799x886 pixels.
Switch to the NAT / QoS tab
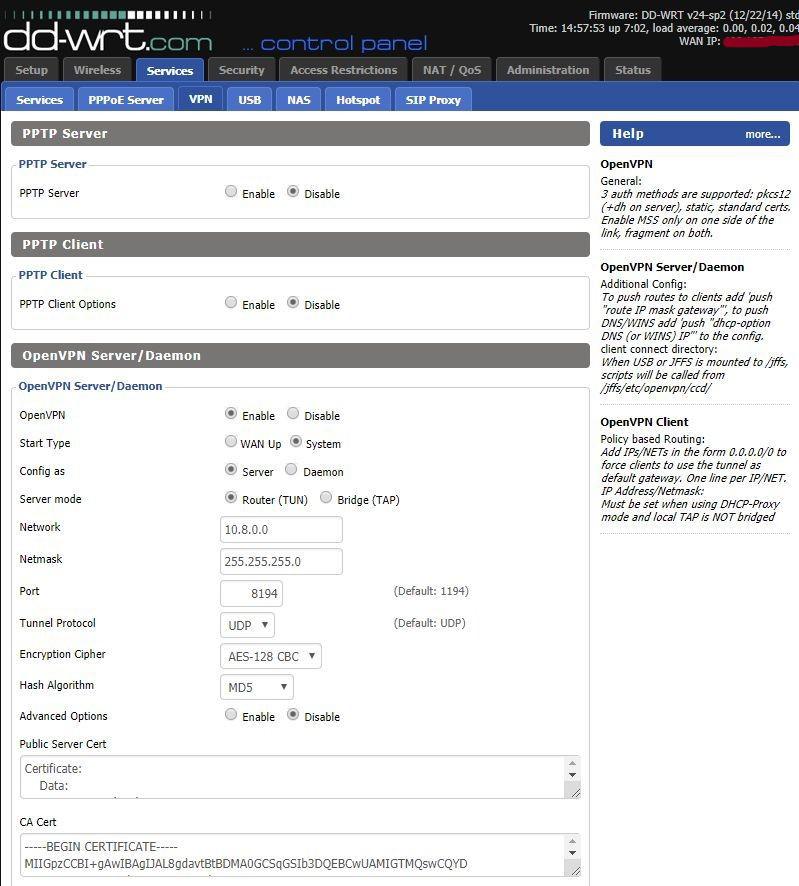pos(451,70)
